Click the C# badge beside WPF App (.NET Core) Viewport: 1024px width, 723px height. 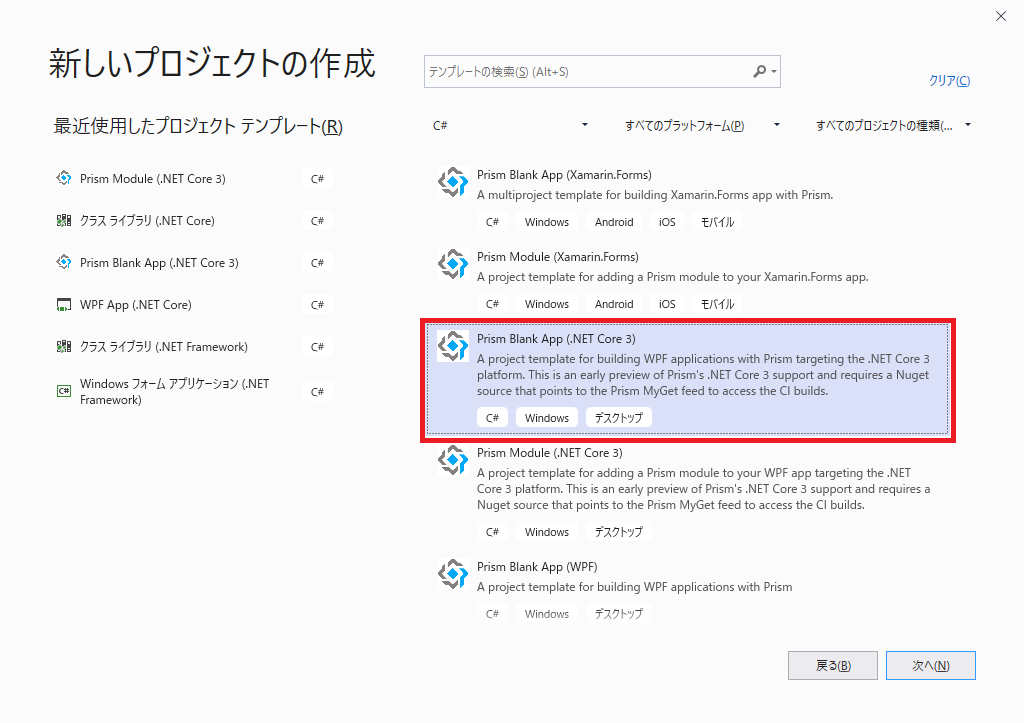click(x=317, y=305)
